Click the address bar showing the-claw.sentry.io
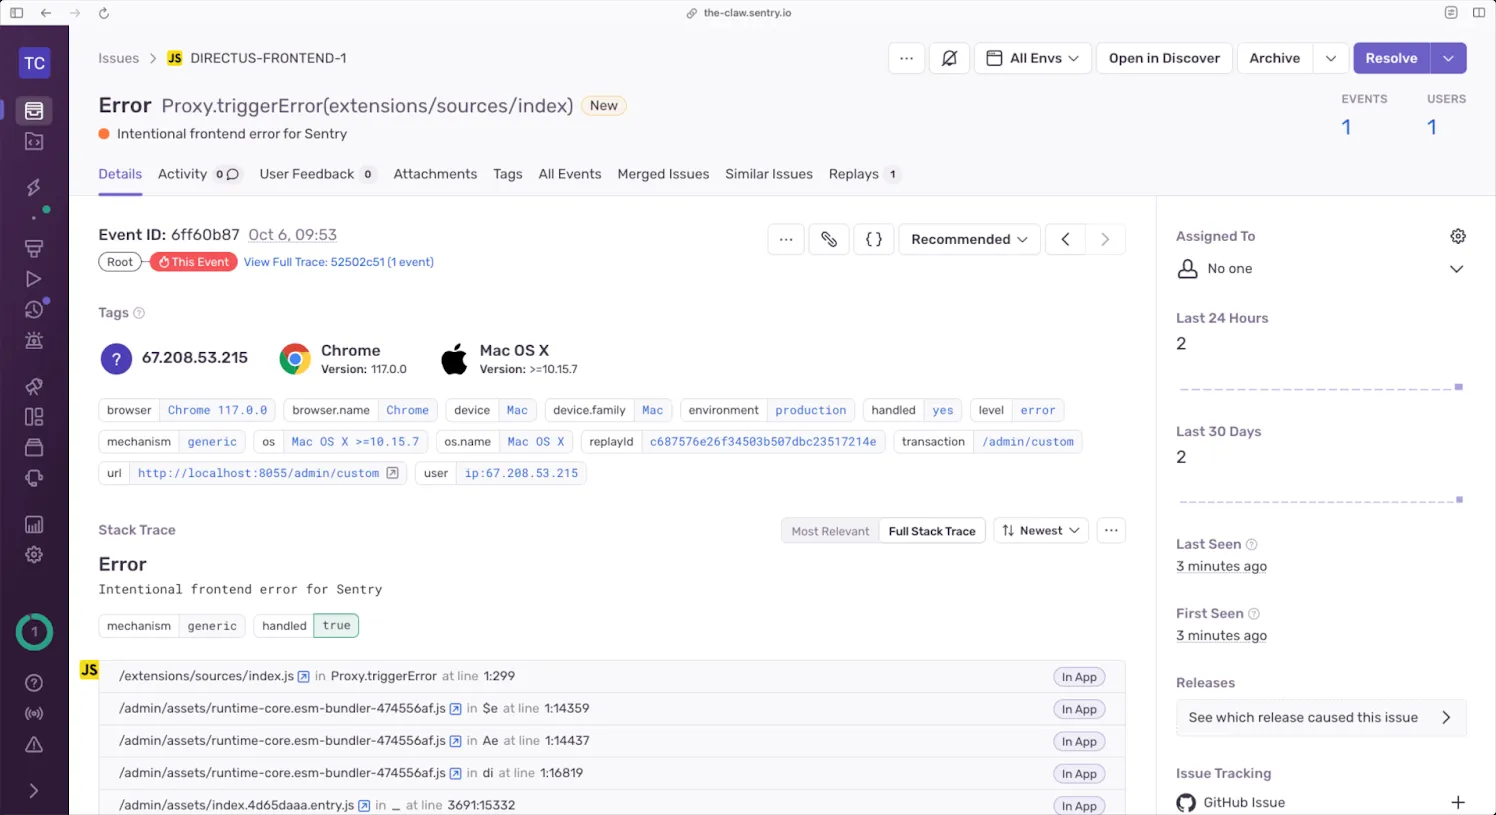1496x815 pixels. coord(738,13)
